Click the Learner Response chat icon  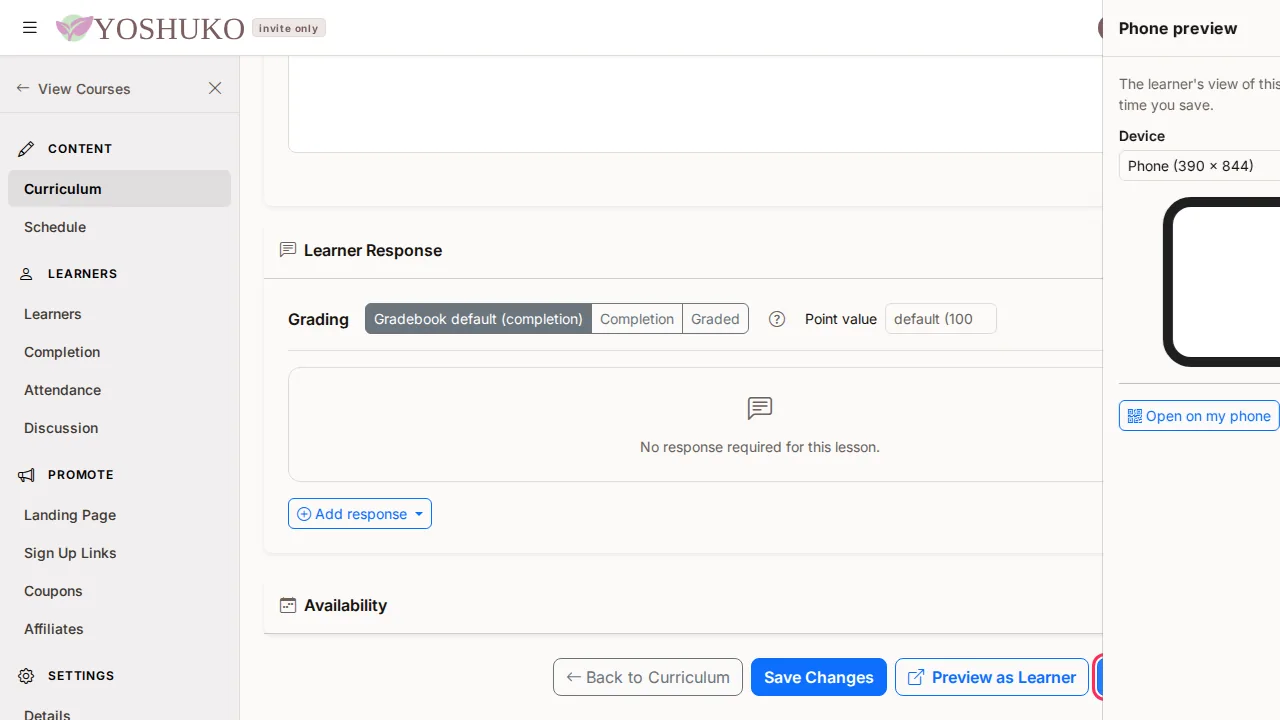click(288, 250)
